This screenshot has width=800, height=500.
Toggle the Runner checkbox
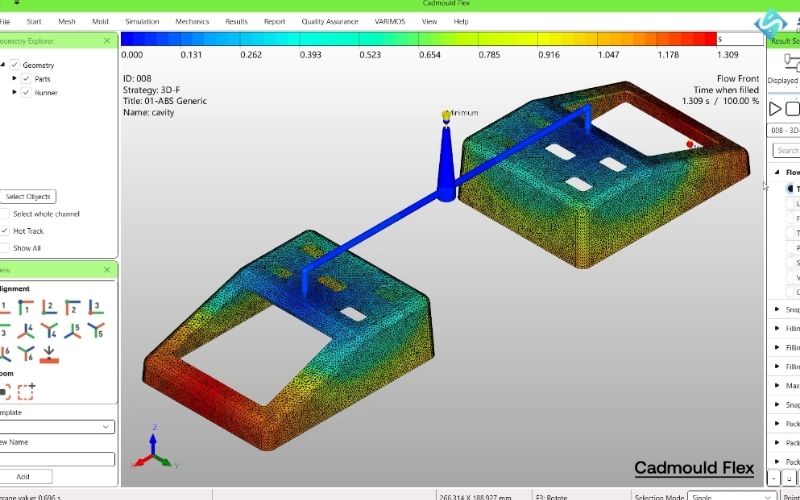[x=26, y=92]
